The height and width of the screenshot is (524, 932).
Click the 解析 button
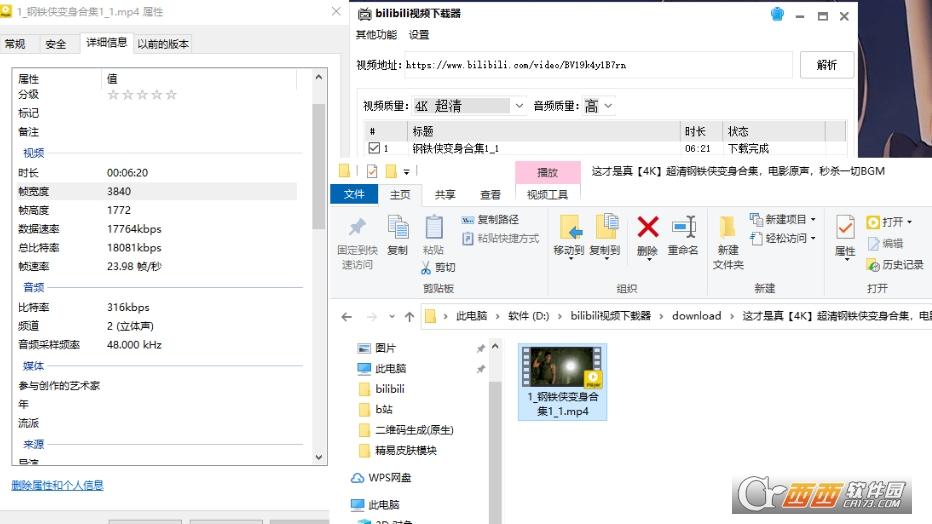(x=827, y=65)
